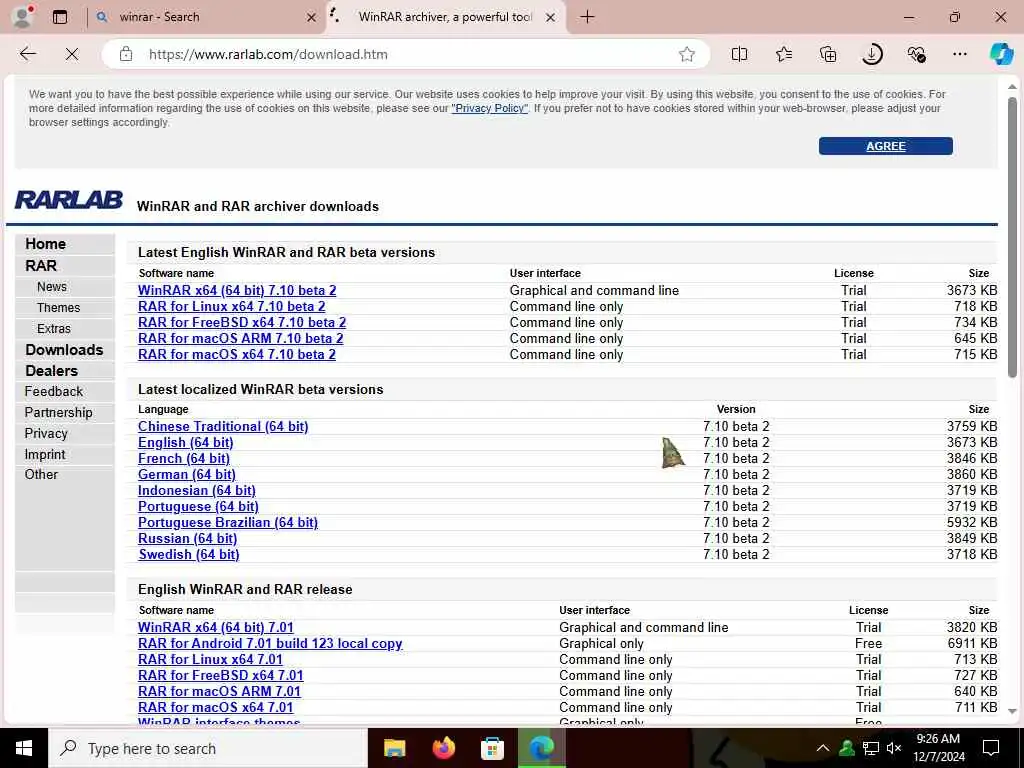This screenshot has width=1024, height=768.
Task: Download WinRAR x64 7.10 beta 2
Action: pos(237,291)
